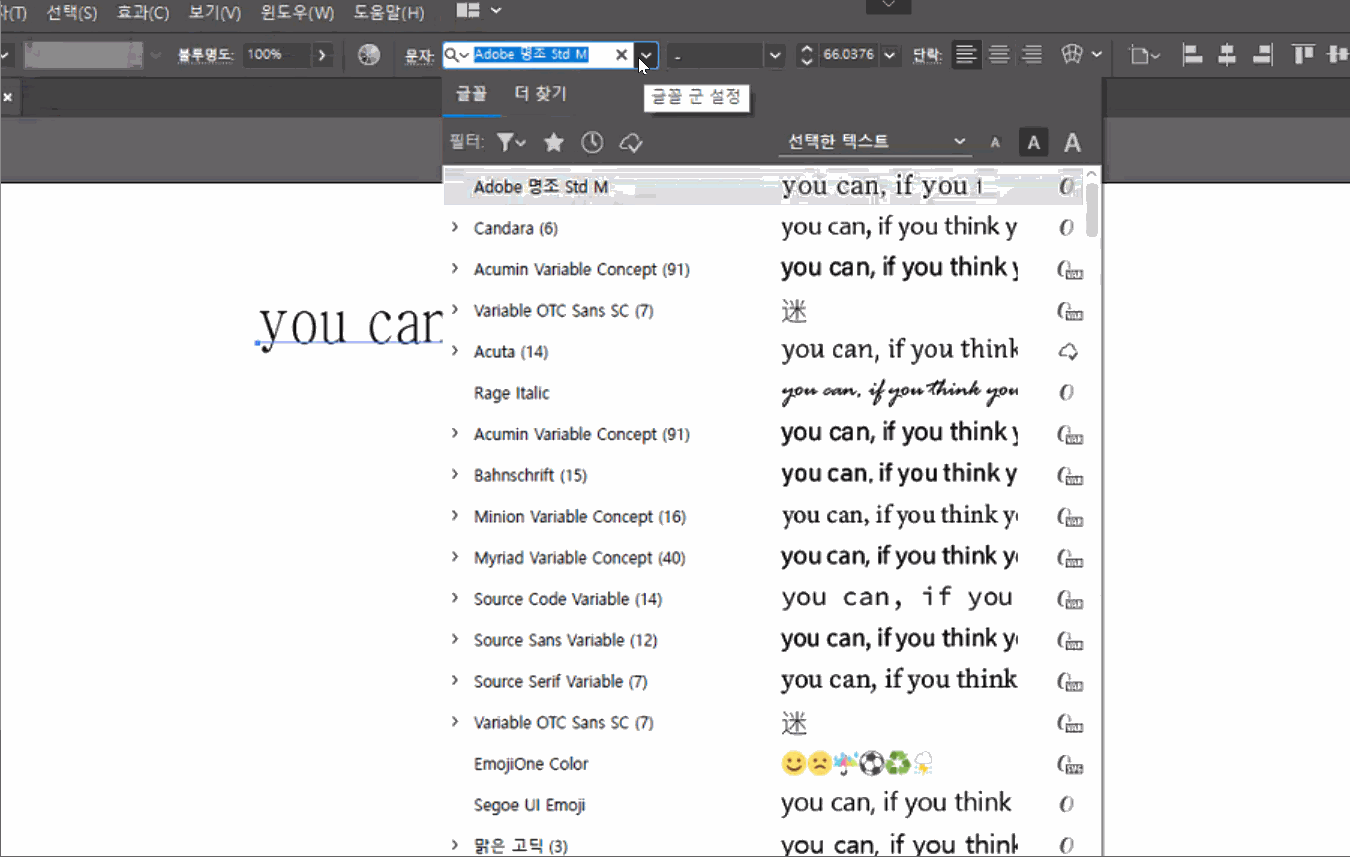This screenshot has width=1350, height=857.
Task: Open the font size dropdown arrow
Action: [x=890, y=55]
